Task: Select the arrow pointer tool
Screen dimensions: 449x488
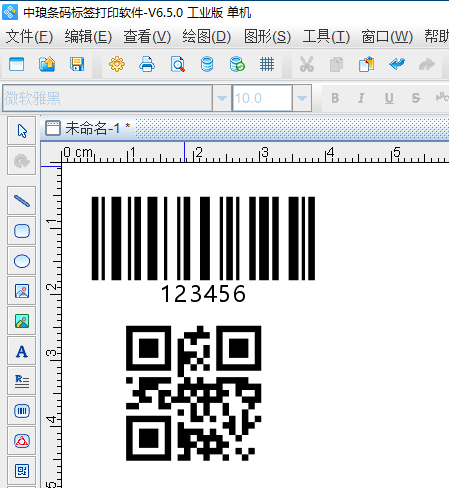Action: (x=22, y=131)
